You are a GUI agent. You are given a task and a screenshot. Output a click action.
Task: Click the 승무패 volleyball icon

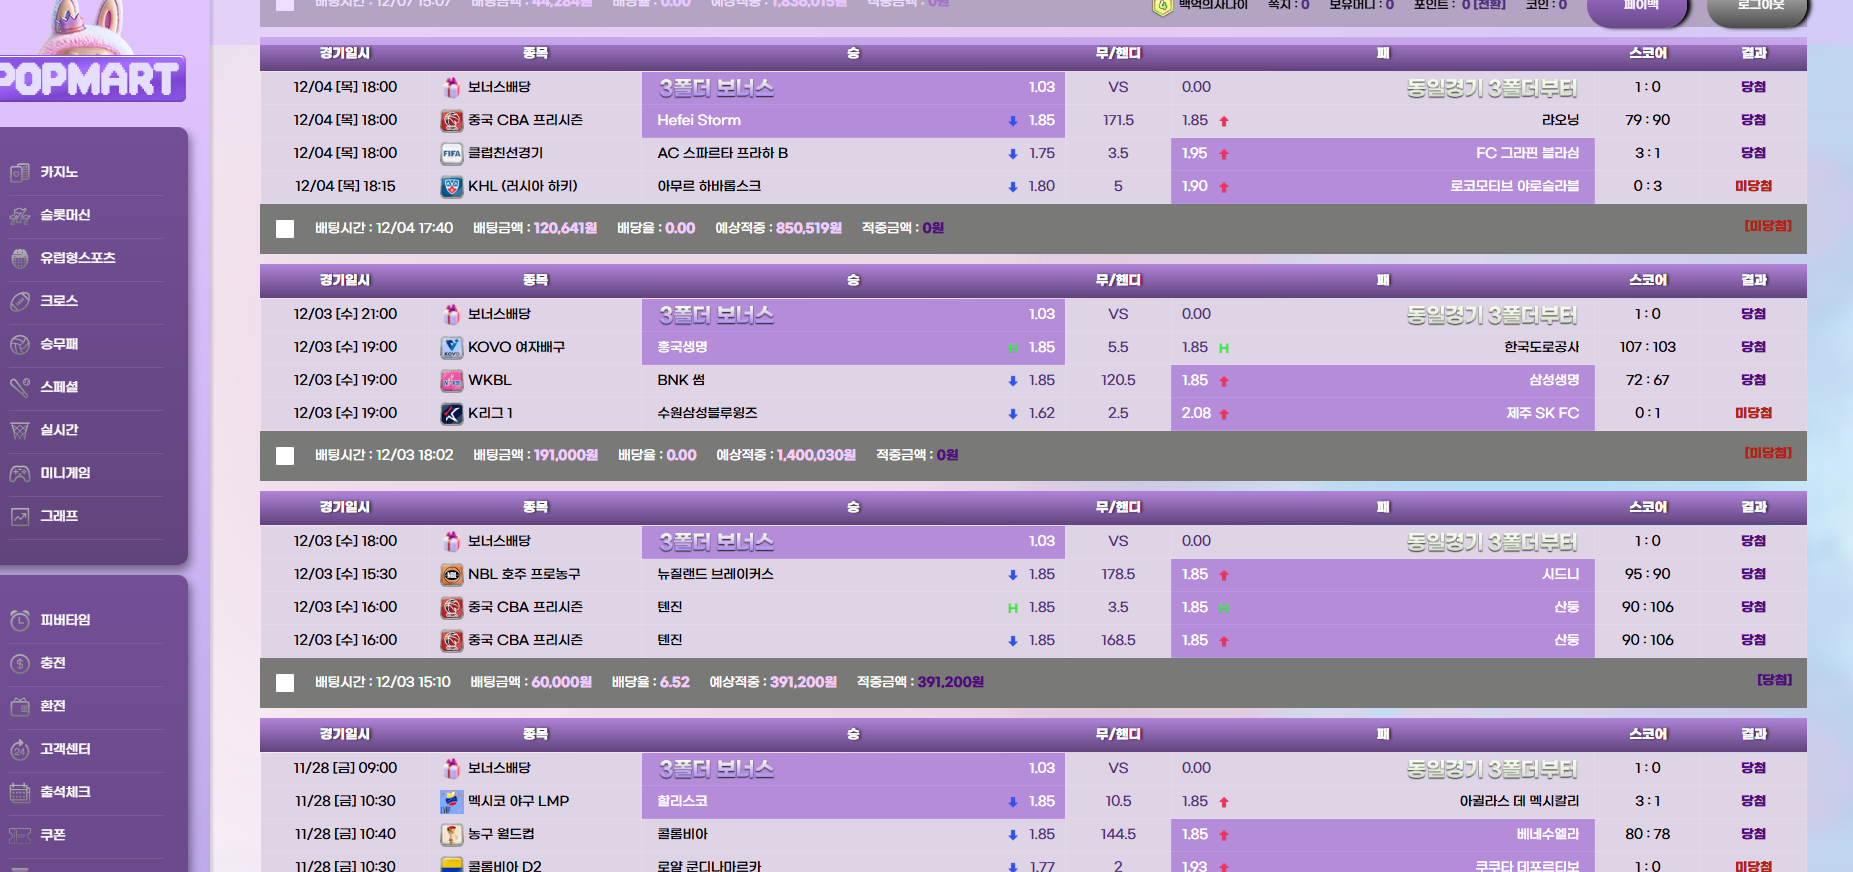click(20, 344)
